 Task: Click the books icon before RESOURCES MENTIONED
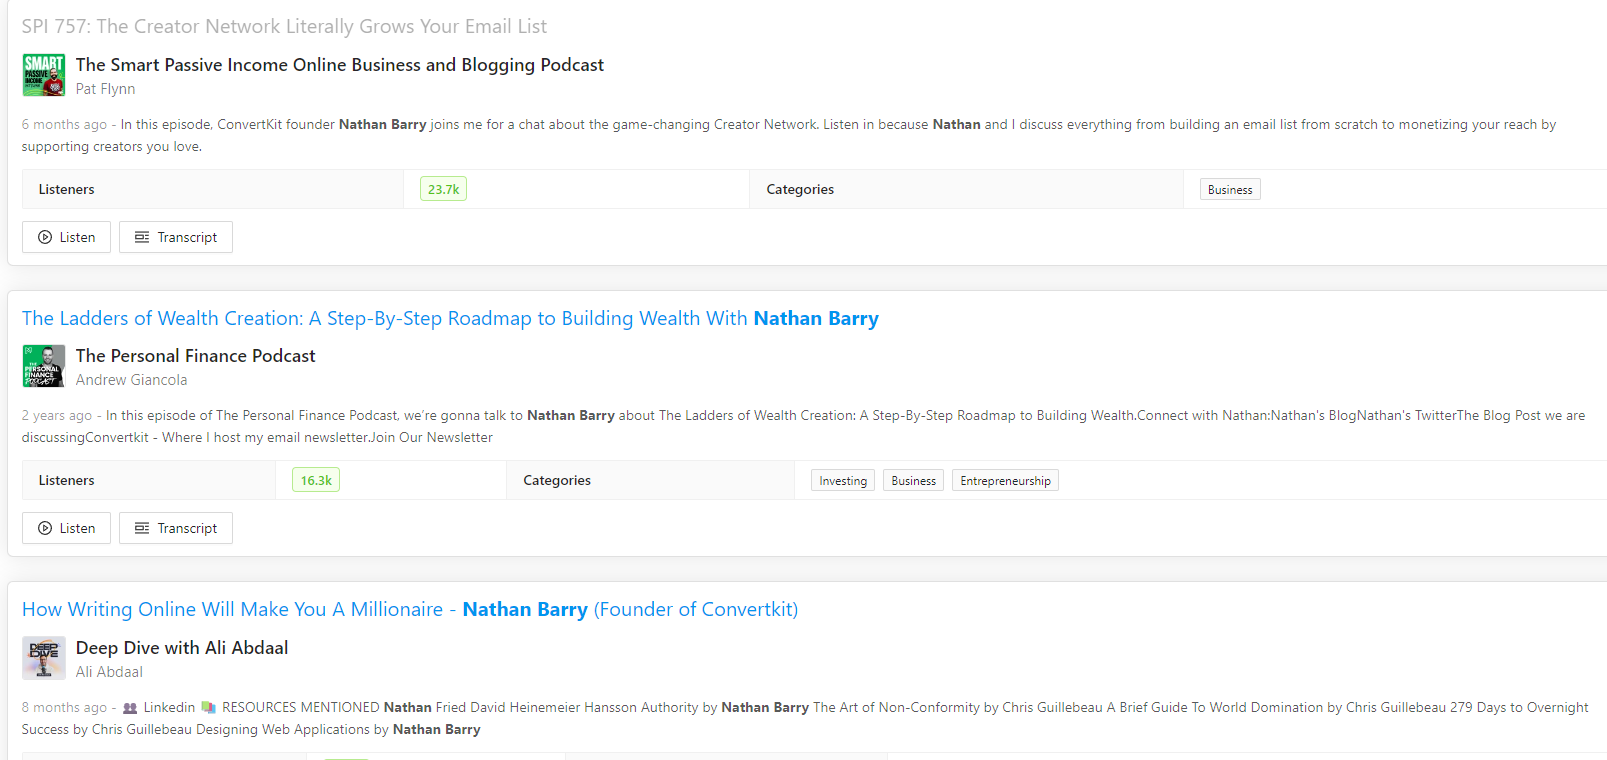tap(208, 708)
